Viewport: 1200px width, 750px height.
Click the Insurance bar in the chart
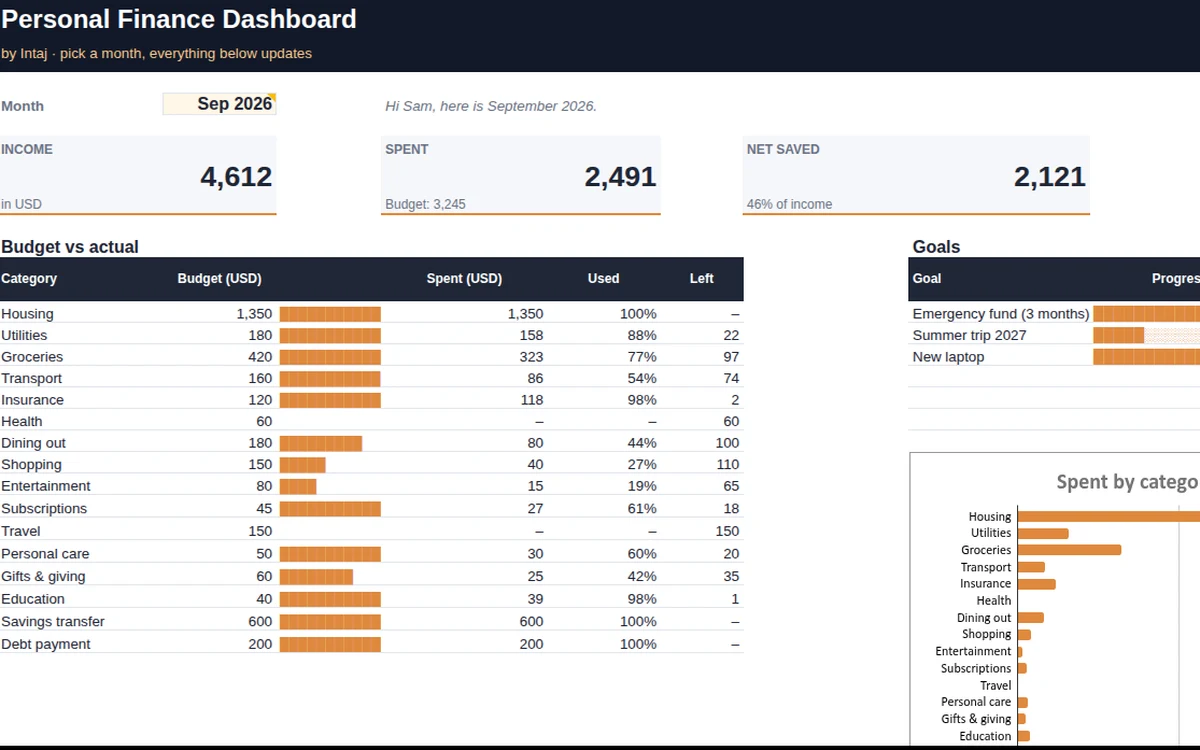[x=1036, y=584]
